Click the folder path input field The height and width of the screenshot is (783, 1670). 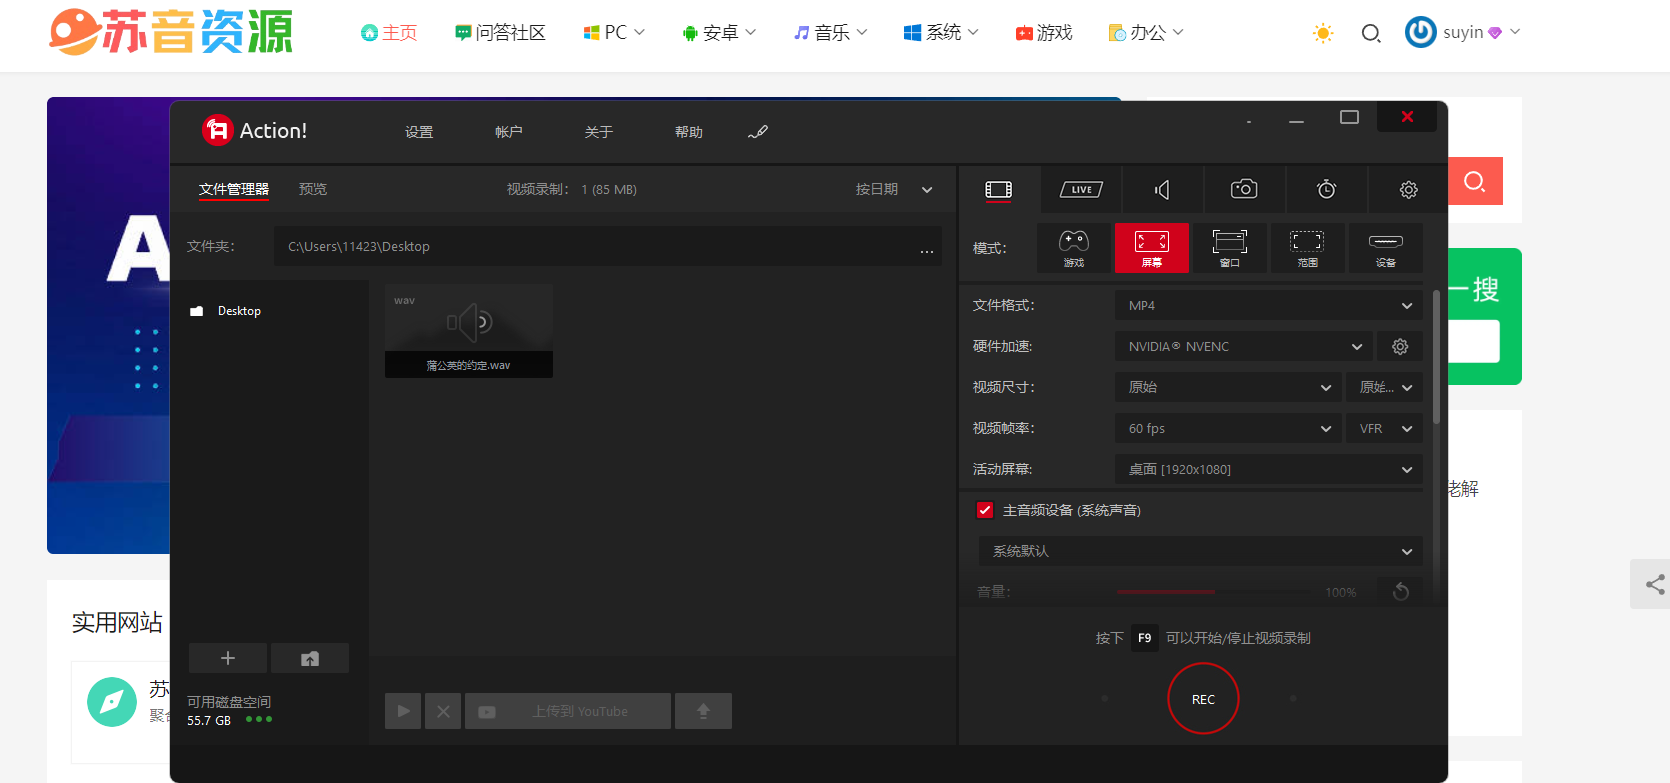pos(608,247)
